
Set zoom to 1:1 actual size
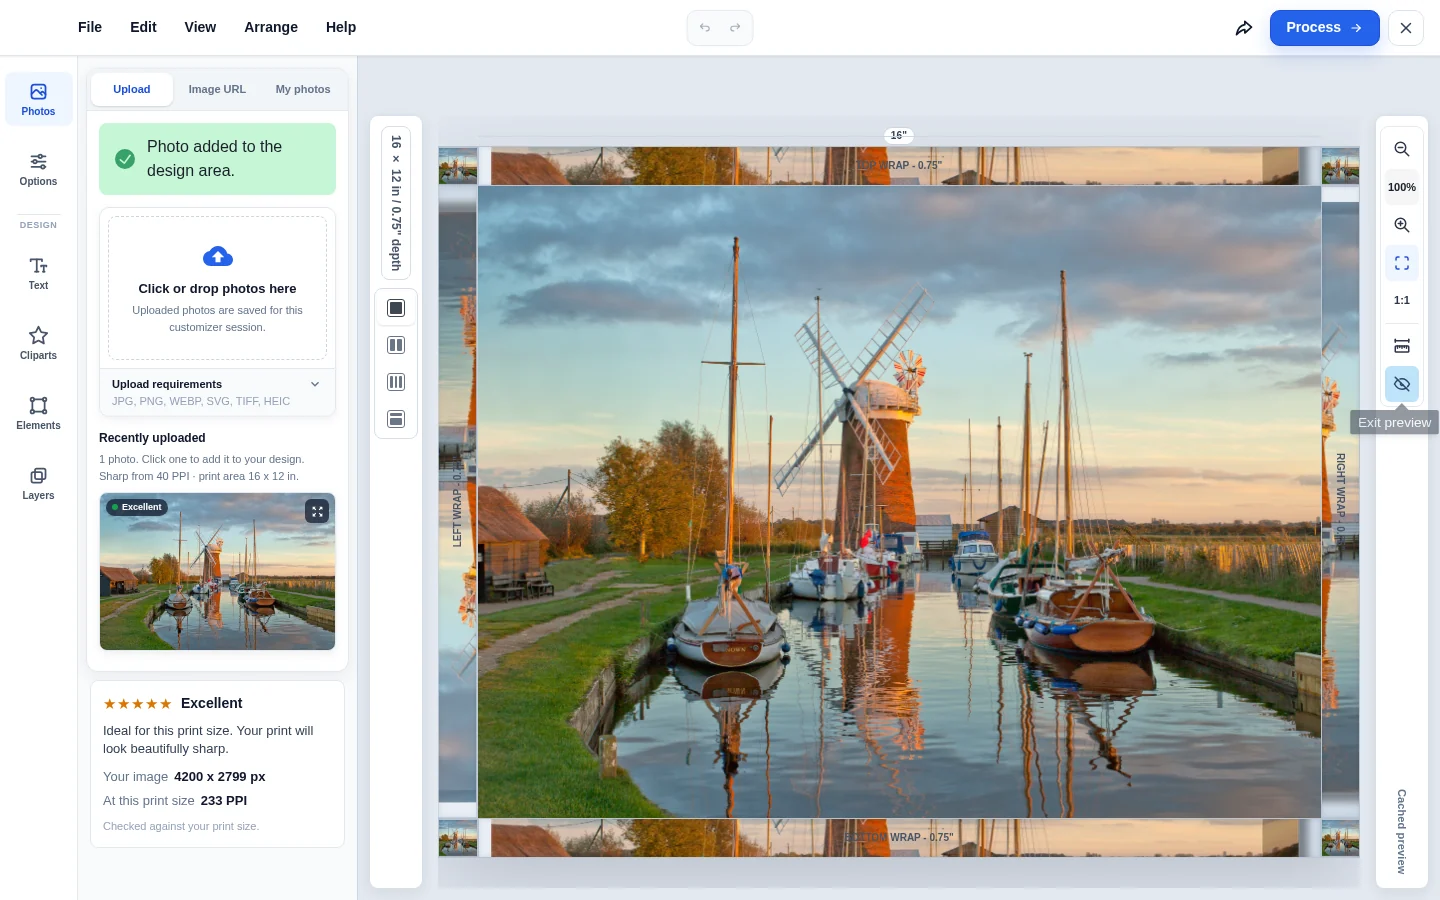point(1402,300)
